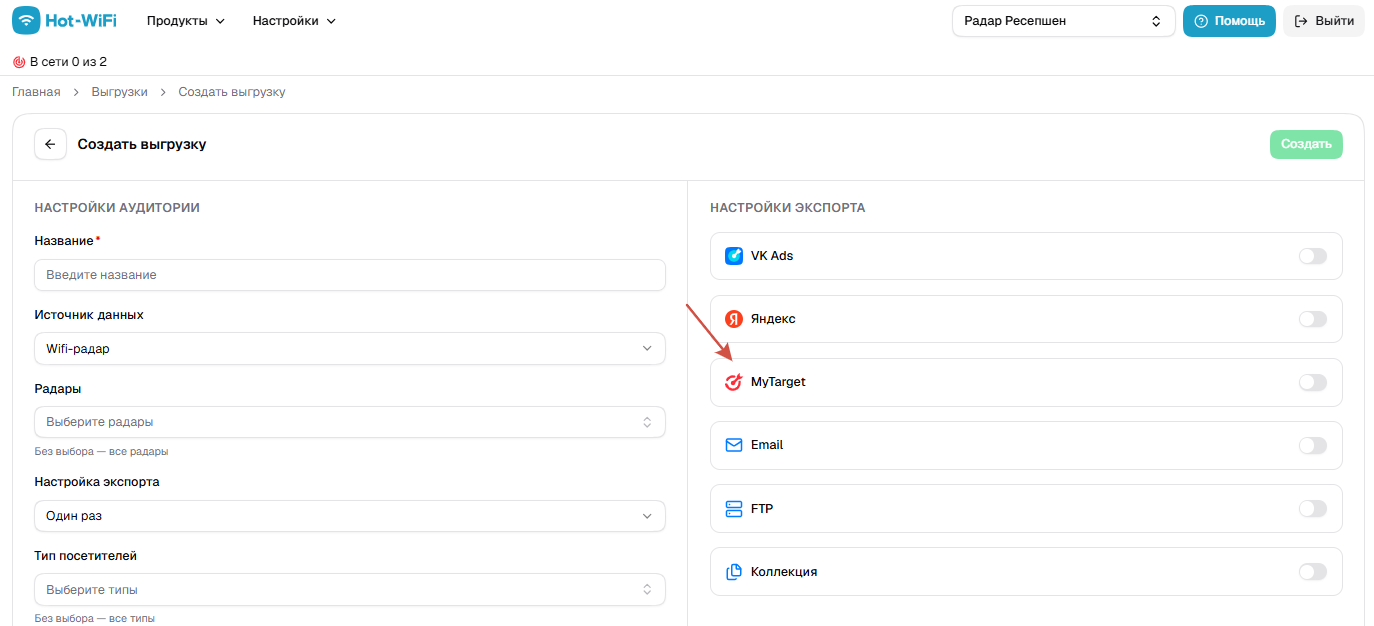Click the back arrow beside Создать выгрузку
The height and width of the screenshot is (626, 1374).
[50, 144]
